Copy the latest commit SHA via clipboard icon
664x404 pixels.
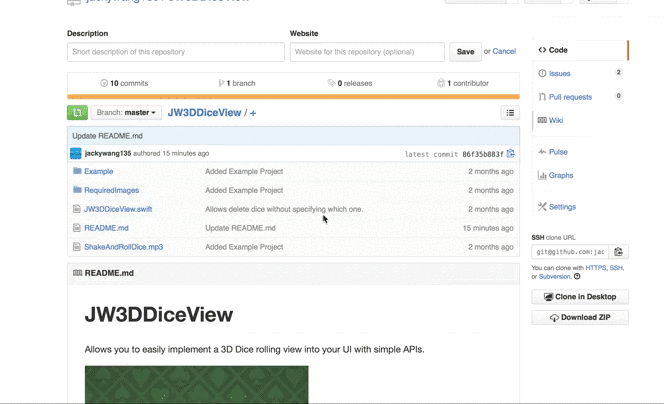[x=511, y=153]
